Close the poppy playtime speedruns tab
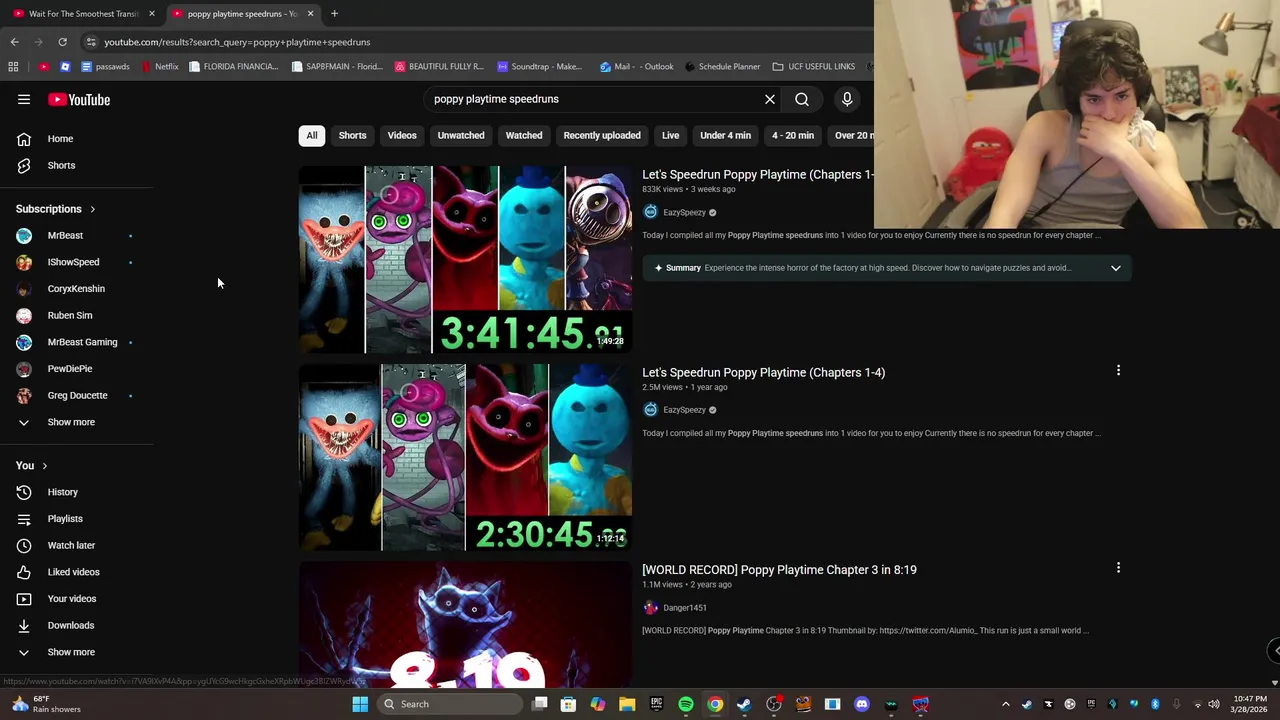The width and height of the screenshot is (1280, 720). [310, 14]
